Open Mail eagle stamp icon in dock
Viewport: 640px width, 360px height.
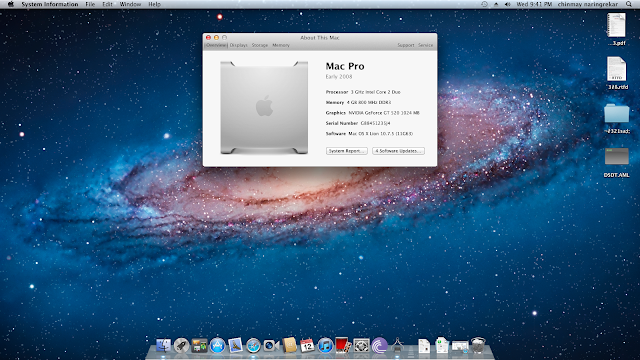[x=236, y=346]
